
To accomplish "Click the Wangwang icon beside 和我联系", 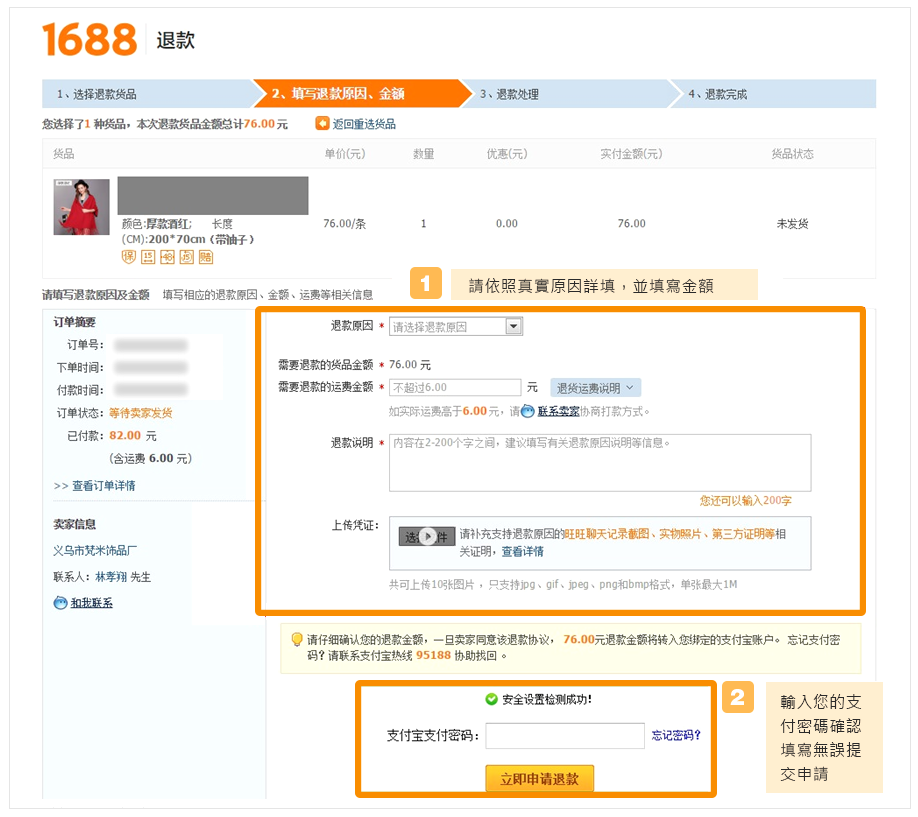I will tap(60, 603).
